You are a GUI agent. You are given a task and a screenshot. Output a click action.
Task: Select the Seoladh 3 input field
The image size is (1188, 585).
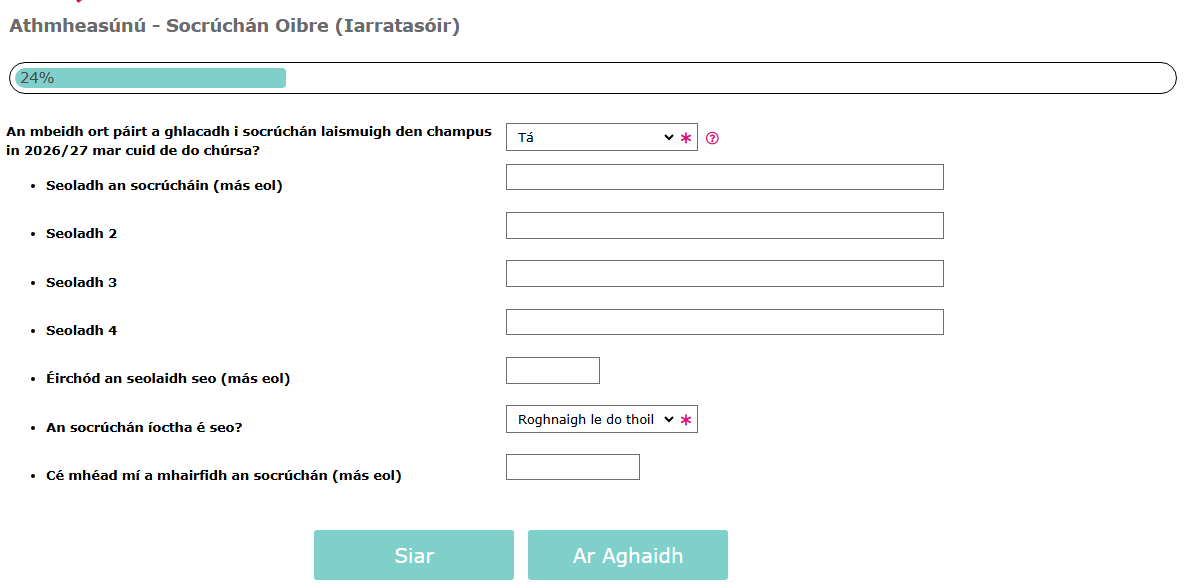[x=724, y=274]
